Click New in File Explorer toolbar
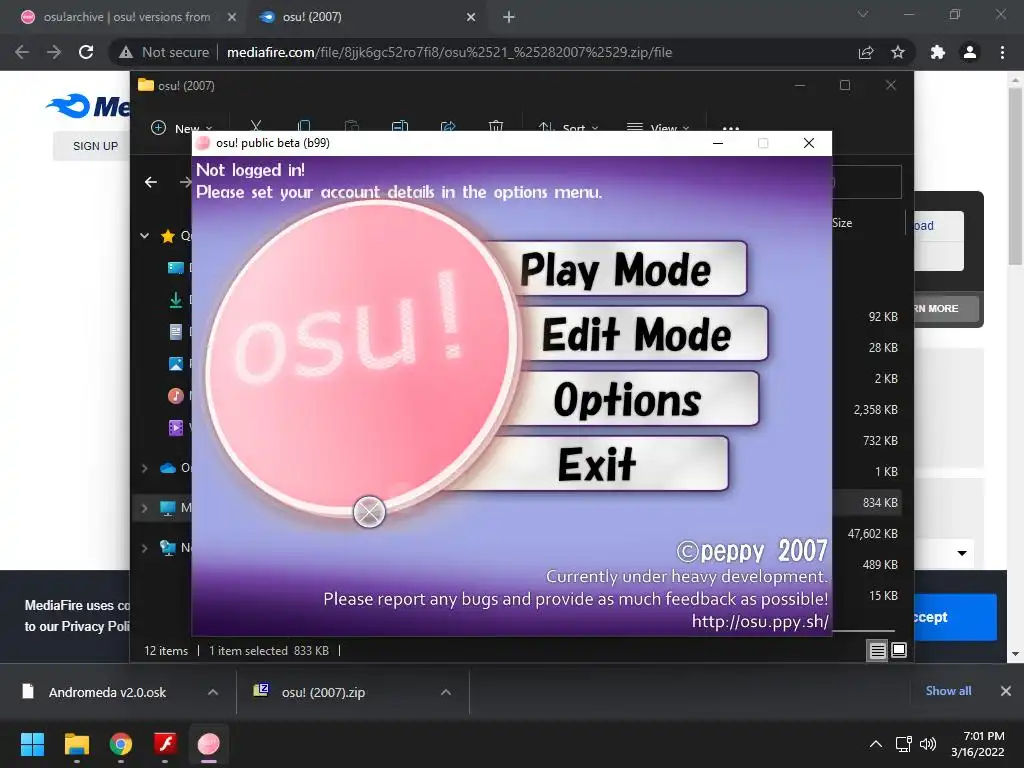The width and height of the screenshot is (1024, 768). click(x=182, y=128)
